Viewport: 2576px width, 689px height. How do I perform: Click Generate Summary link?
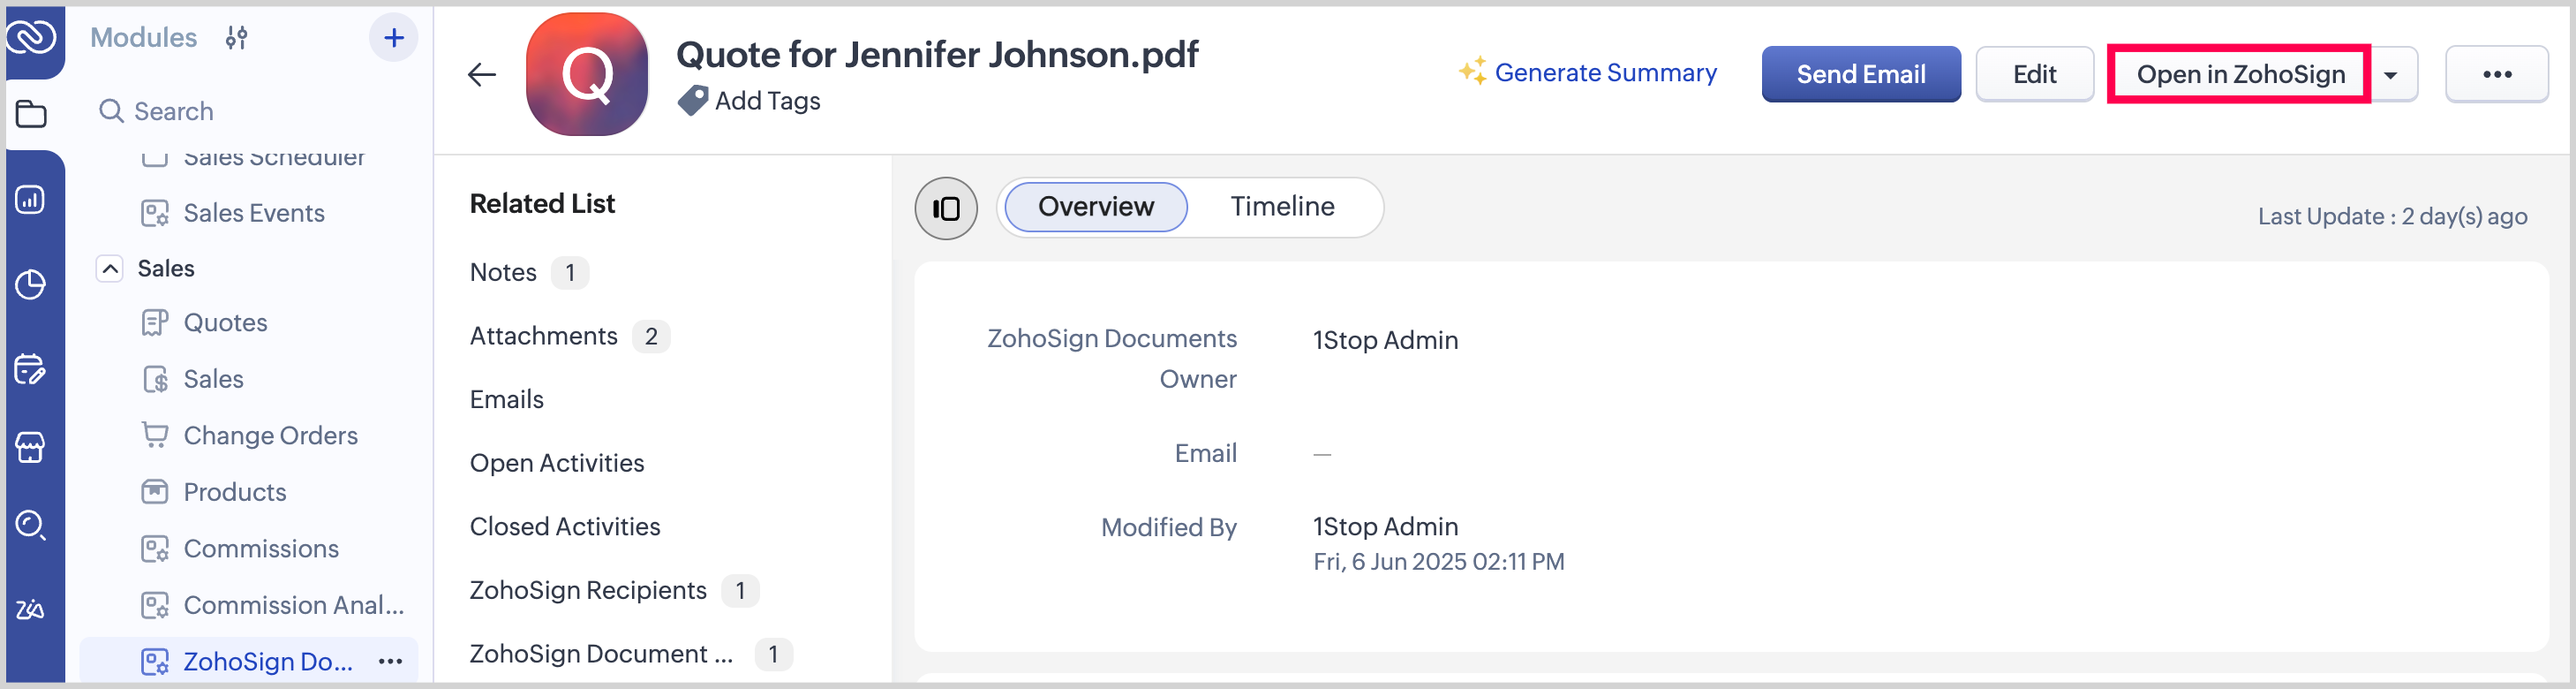[x=1604, y=73]
